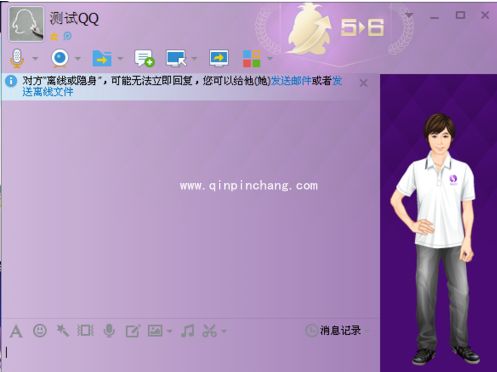This screenshot has width=497, height=372.
Task: Open the emoji smiley picker
Action: pos(40,331)
